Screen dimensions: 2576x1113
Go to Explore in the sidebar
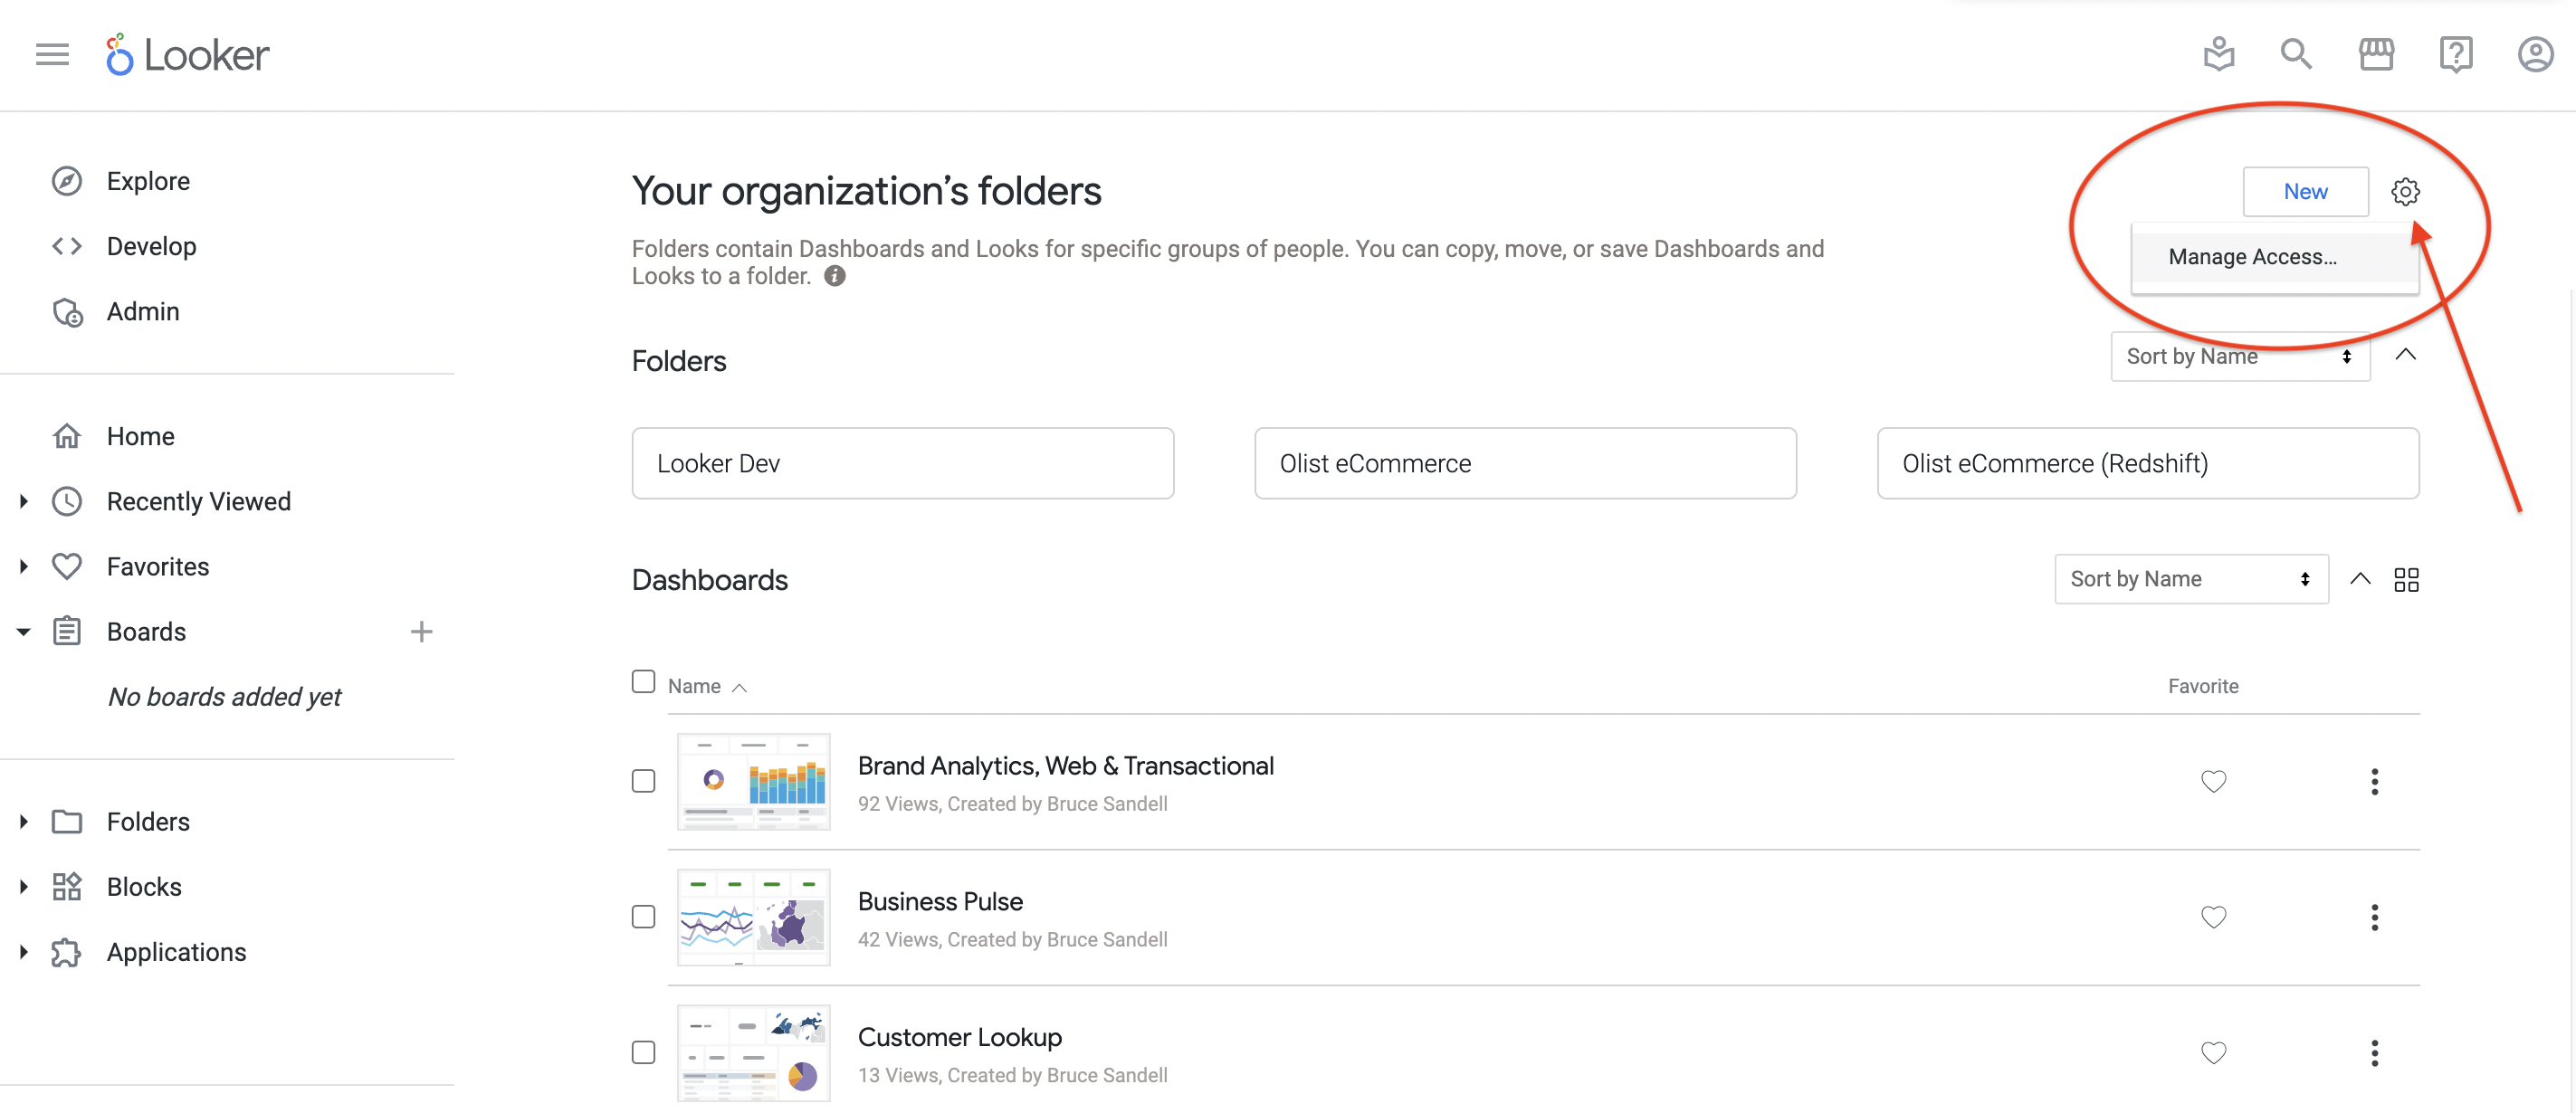tap(148, 181)
